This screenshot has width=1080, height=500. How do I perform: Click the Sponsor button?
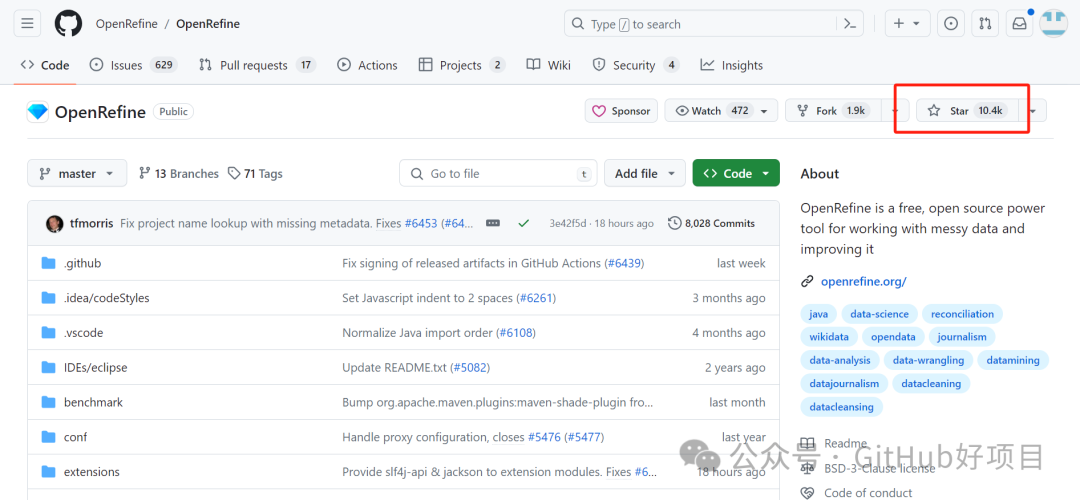point(621,111)
